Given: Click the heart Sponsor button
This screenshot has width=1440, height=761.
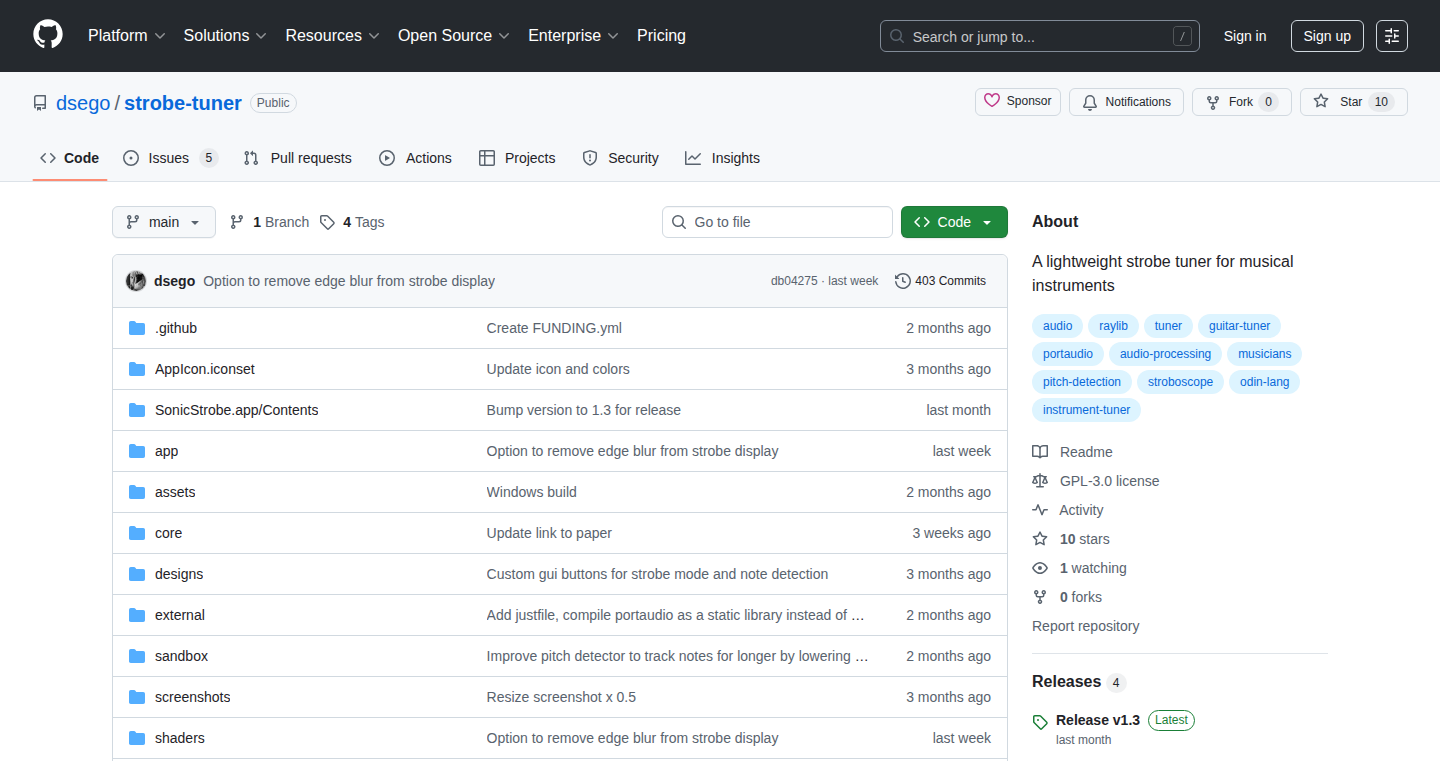Looking at the screenshot, I should point(1018,101).
